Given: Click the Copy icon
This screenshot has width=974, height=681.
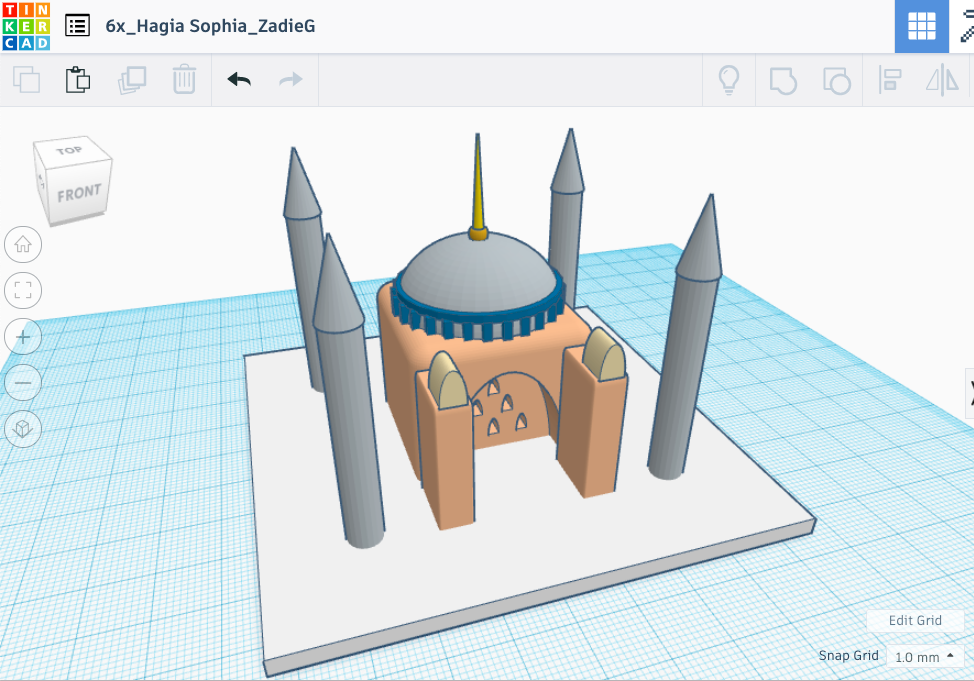Looking at the screenshot, I should (x=26, y=80).
